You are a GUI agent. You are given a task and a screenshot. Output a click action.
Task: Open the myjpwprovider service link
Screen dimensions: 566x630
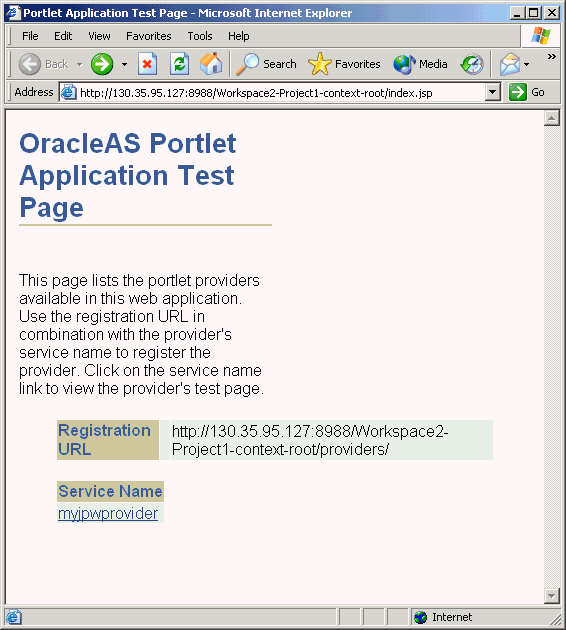click(108, 513)
